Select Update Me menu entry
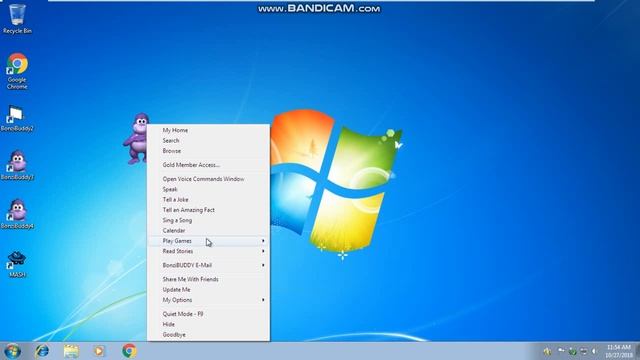Image resolution: width=640 pixels, height=360 pixels. [208, 290]
